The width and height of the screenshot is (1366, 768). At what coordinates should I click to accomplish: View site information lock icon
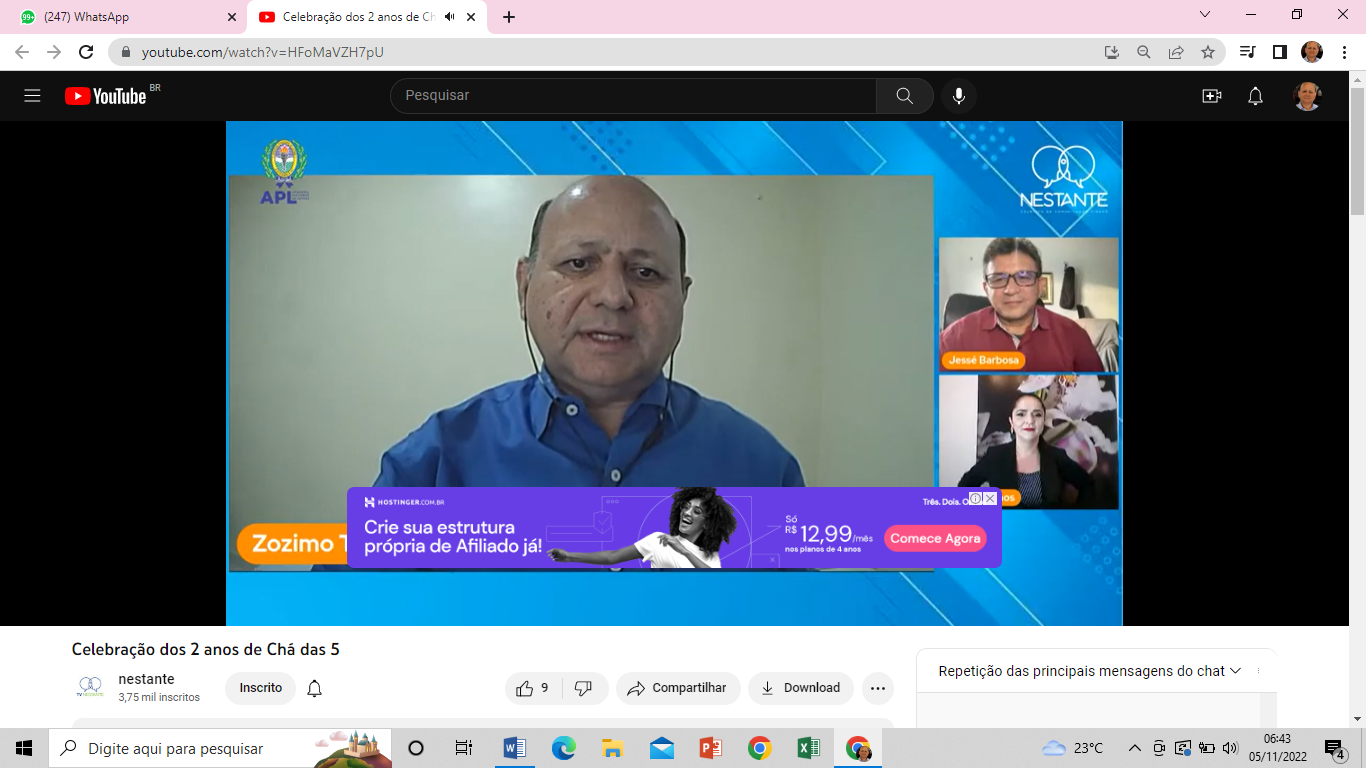click(126, 52)
